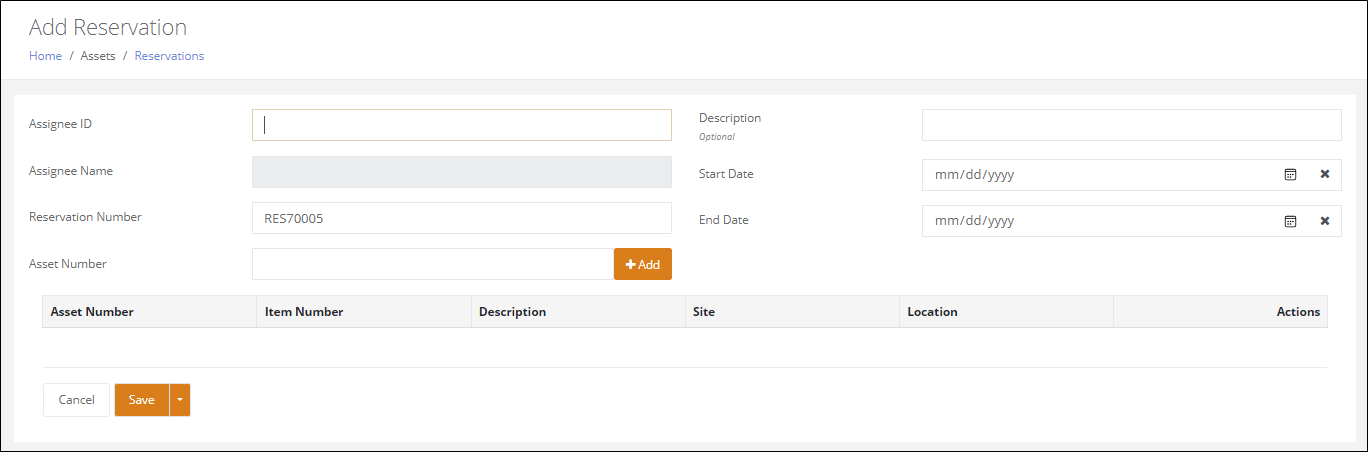Open the Start Date calendar picker icon
Viewport: 1368px width, 452px height.
(x=1290, y=174)
